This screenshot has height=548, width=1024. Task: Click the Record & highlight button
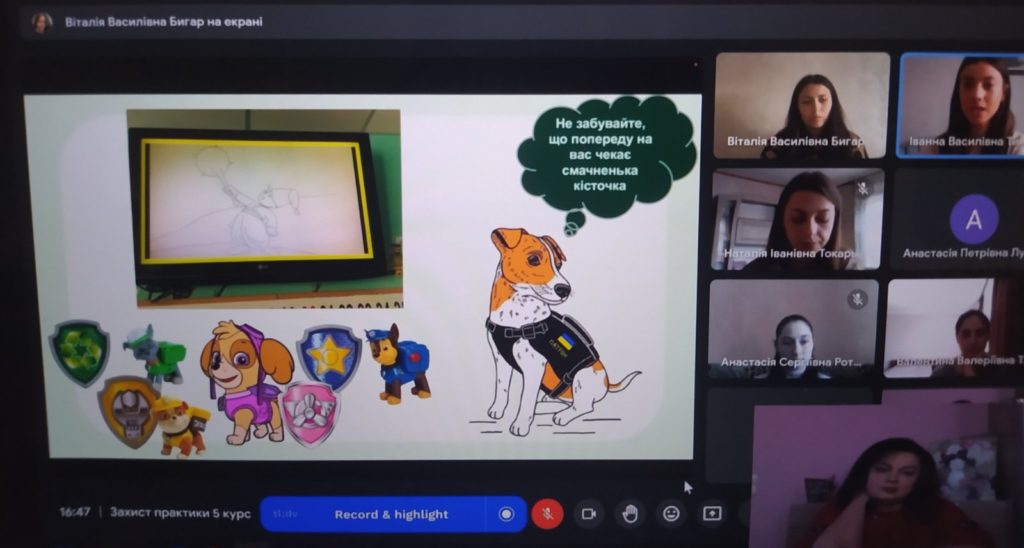392,515
